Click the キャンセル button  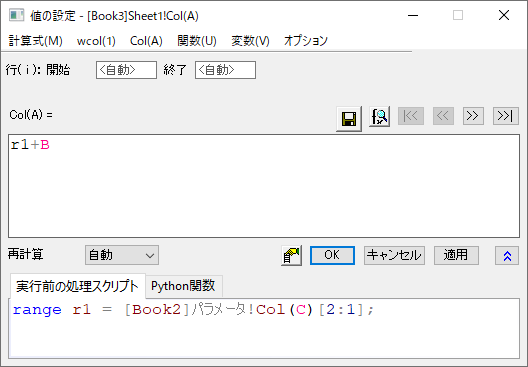[394, 255]
